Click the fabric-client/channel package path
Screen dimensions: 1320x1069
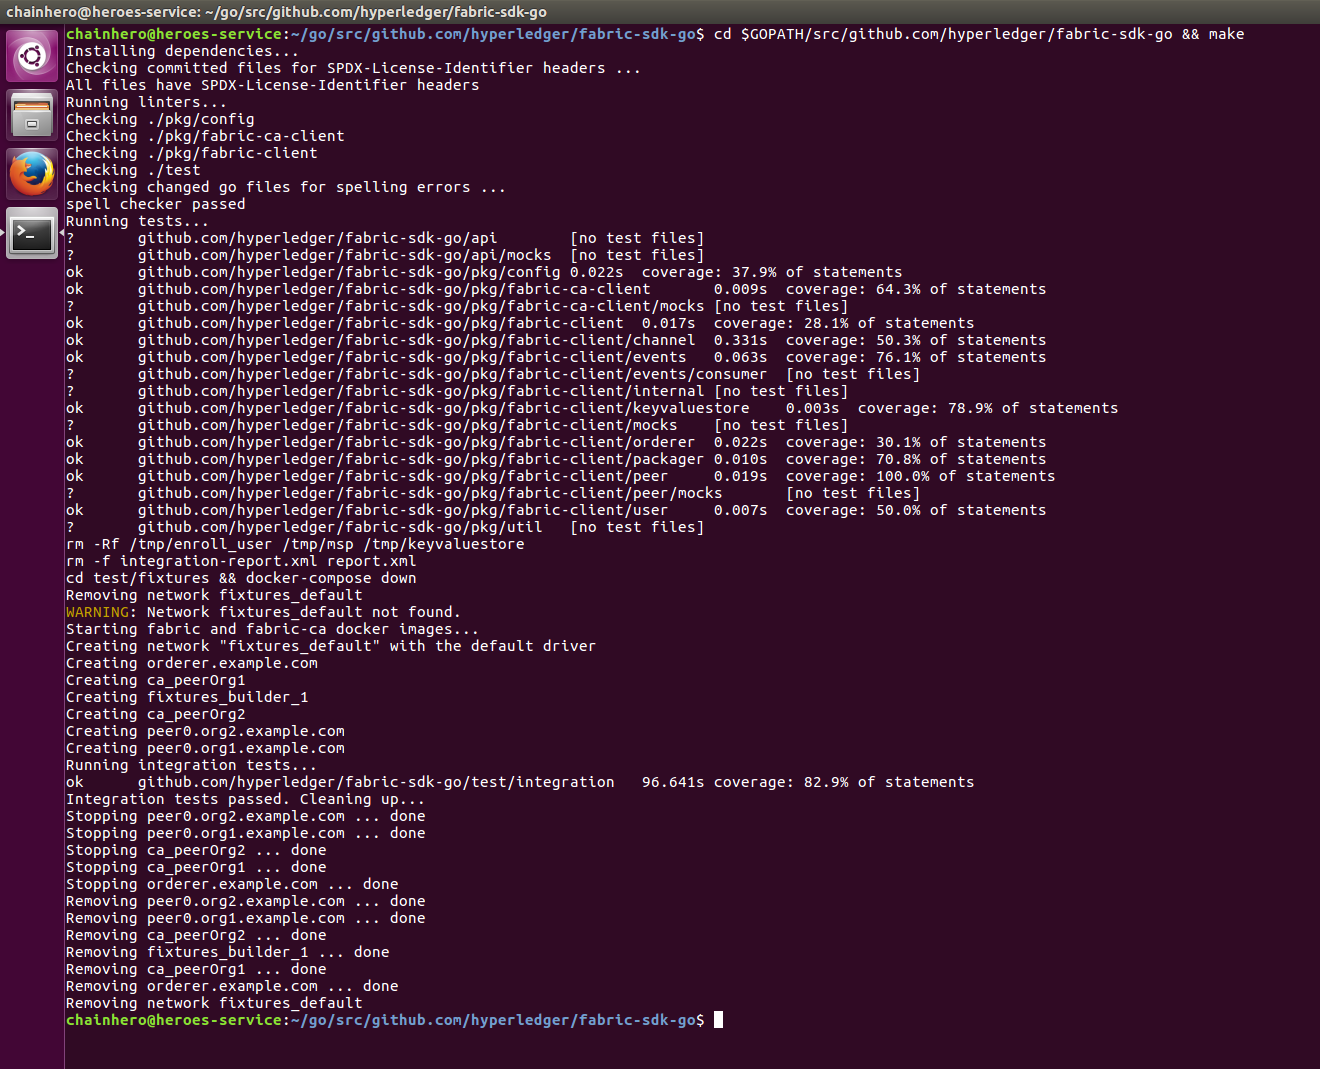[416, 340]
